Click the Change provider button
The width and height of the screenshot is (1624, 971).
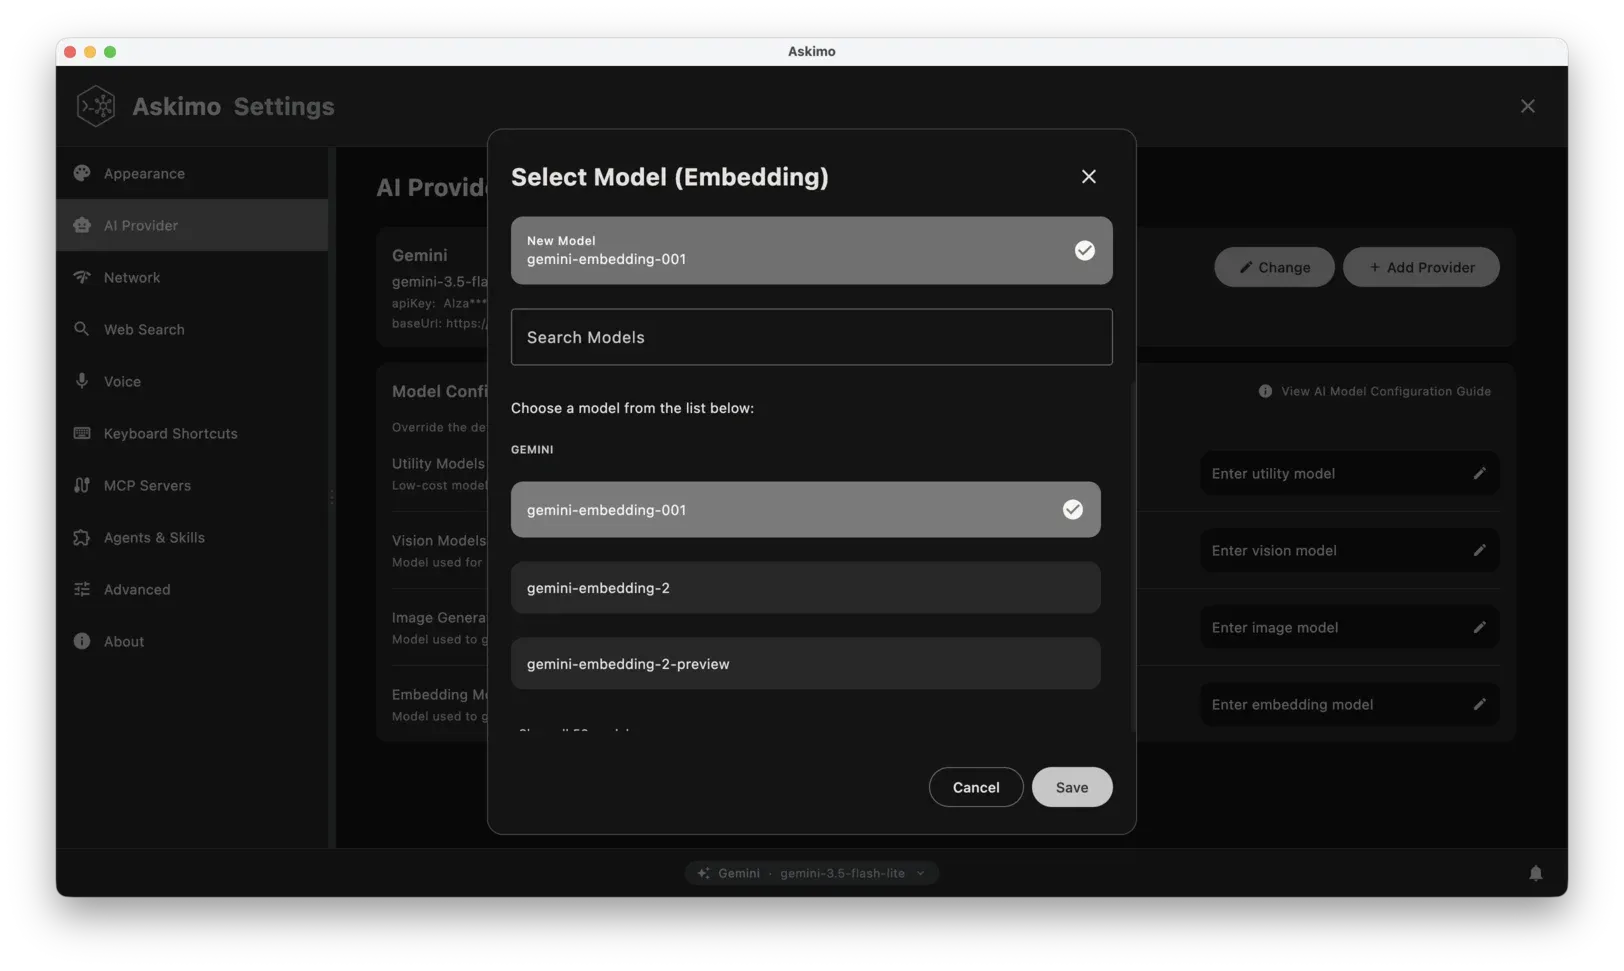pyautogui.click(x=1274, y=267)
